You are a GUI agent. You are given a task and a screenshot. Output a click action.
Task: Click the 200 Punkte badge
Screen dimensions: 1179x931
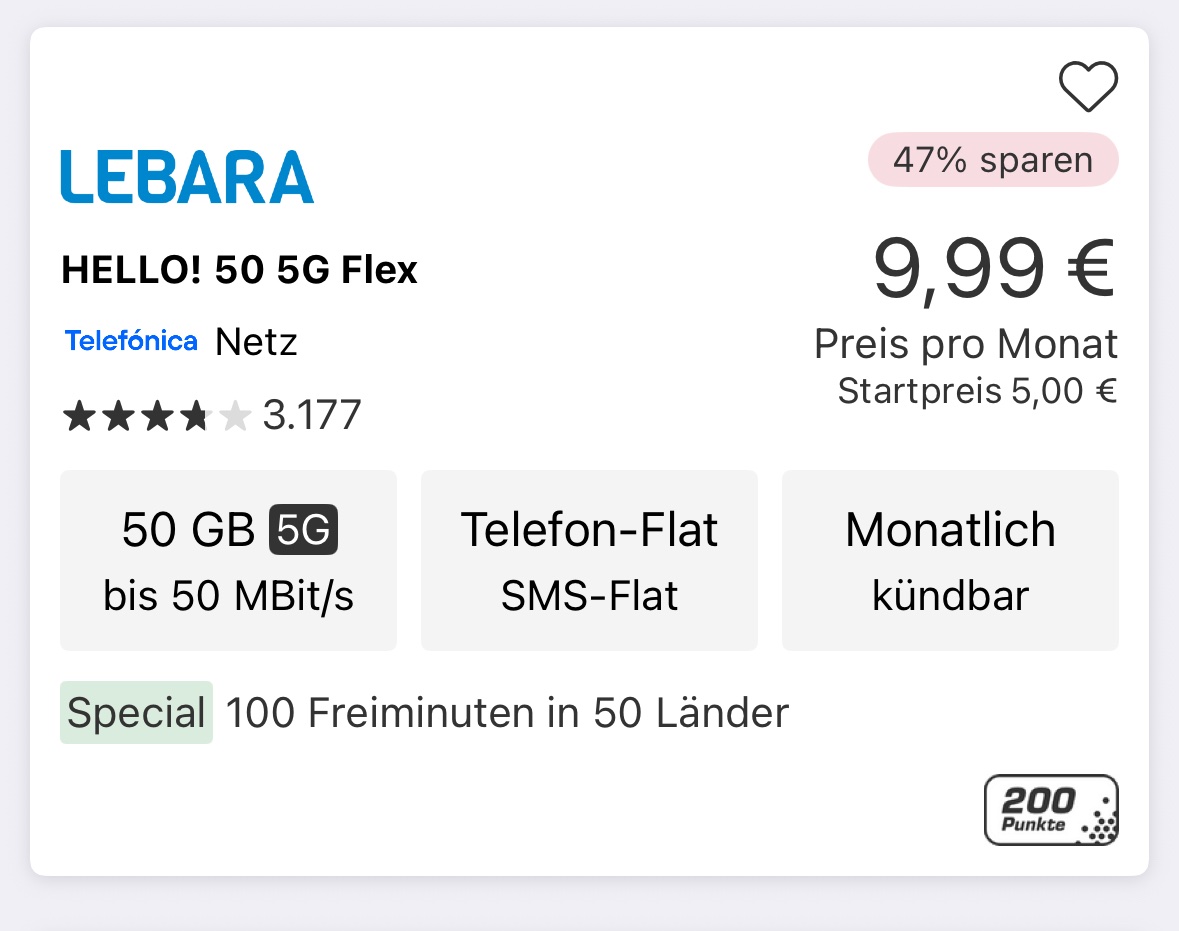click(x=1051, y=809)
